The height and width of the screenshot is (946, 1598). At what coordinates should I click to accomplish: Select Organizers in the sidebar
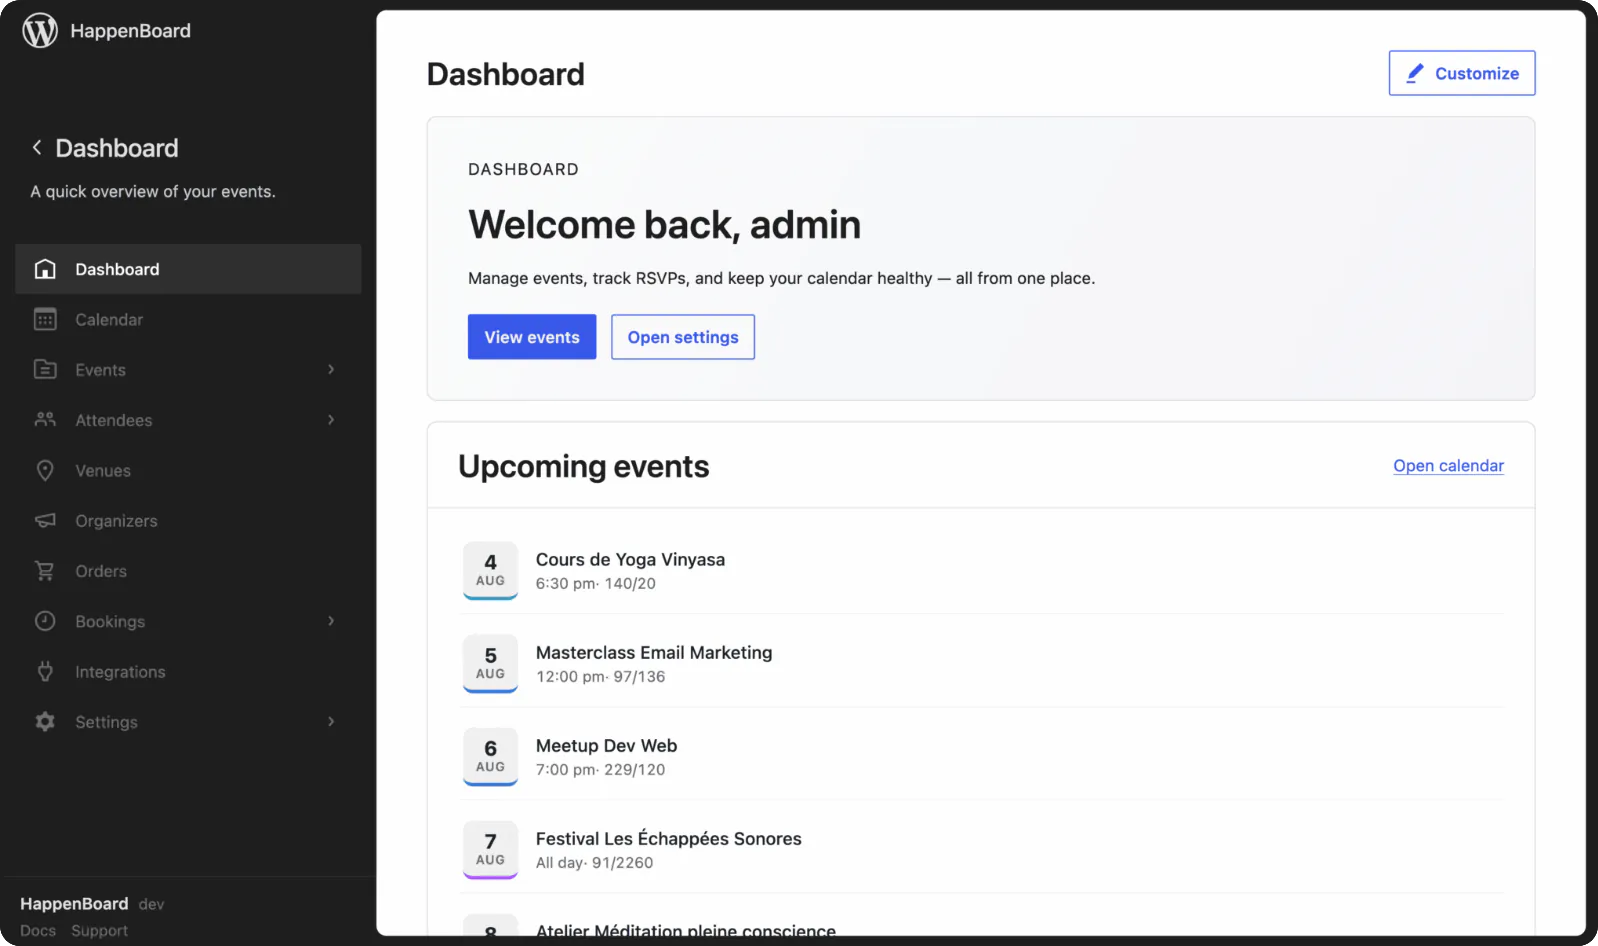188,521
